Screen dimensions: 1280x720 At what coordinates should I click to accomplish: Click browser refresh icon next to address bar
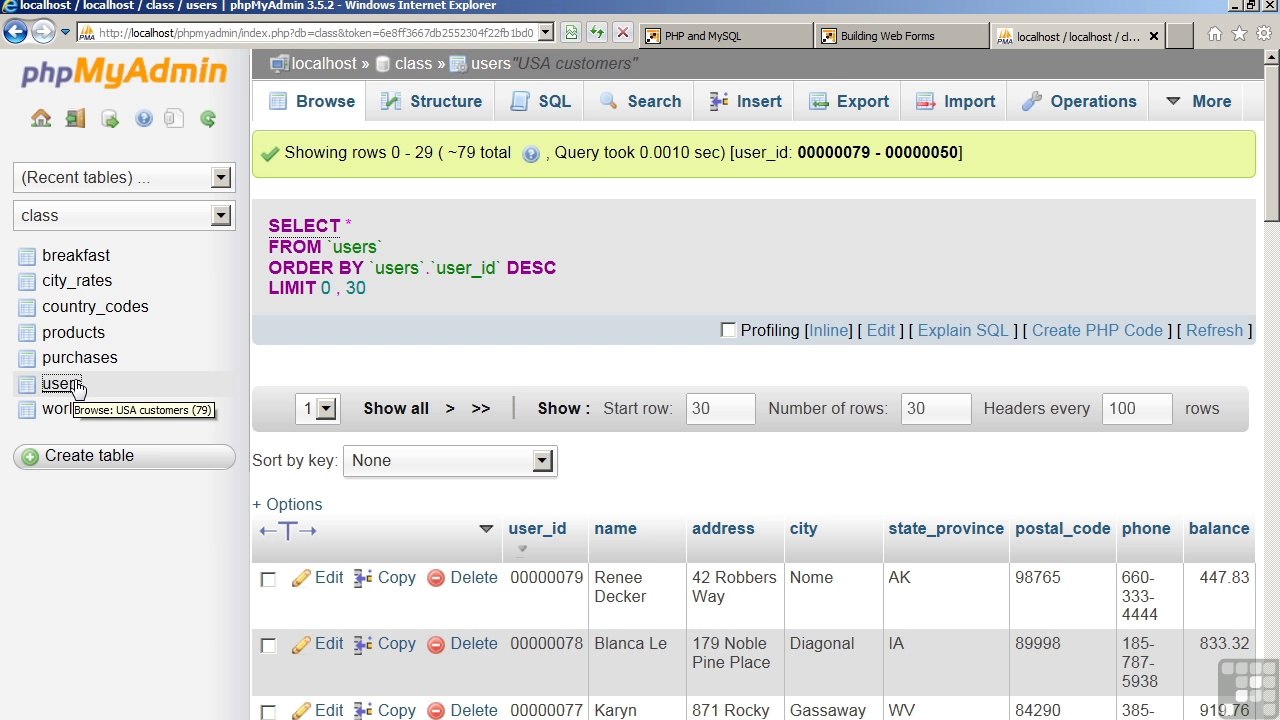click(x=597, y=33)
